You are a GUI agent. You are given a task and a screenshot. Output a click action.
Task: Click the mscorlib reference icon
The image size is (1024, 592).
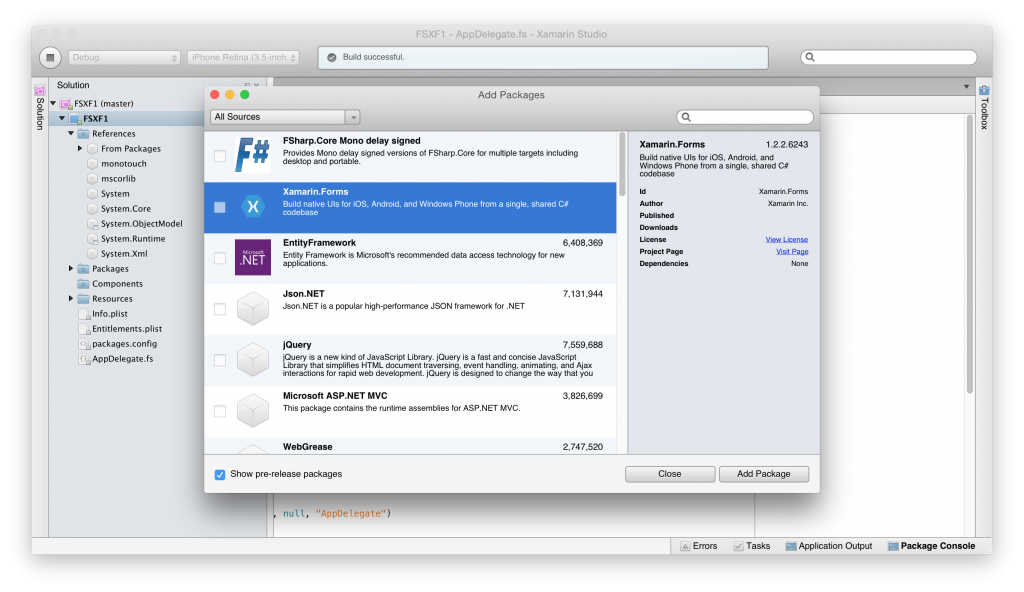[92, 178]
